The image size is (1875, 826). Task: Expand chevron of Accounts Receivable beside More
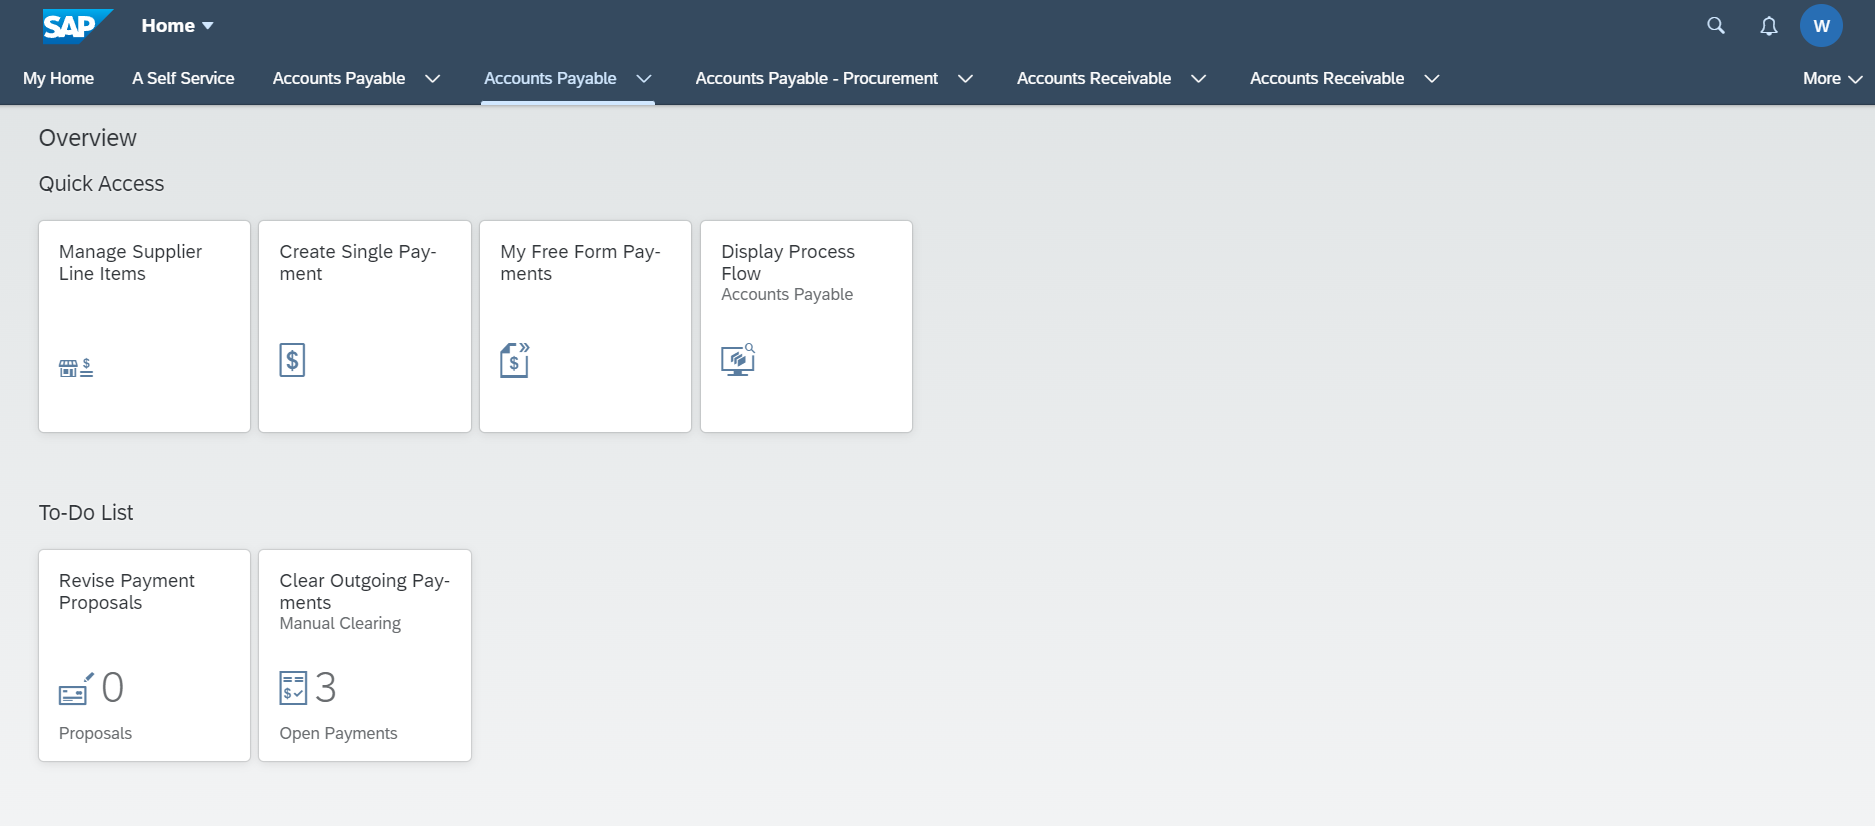point(1432,79)
